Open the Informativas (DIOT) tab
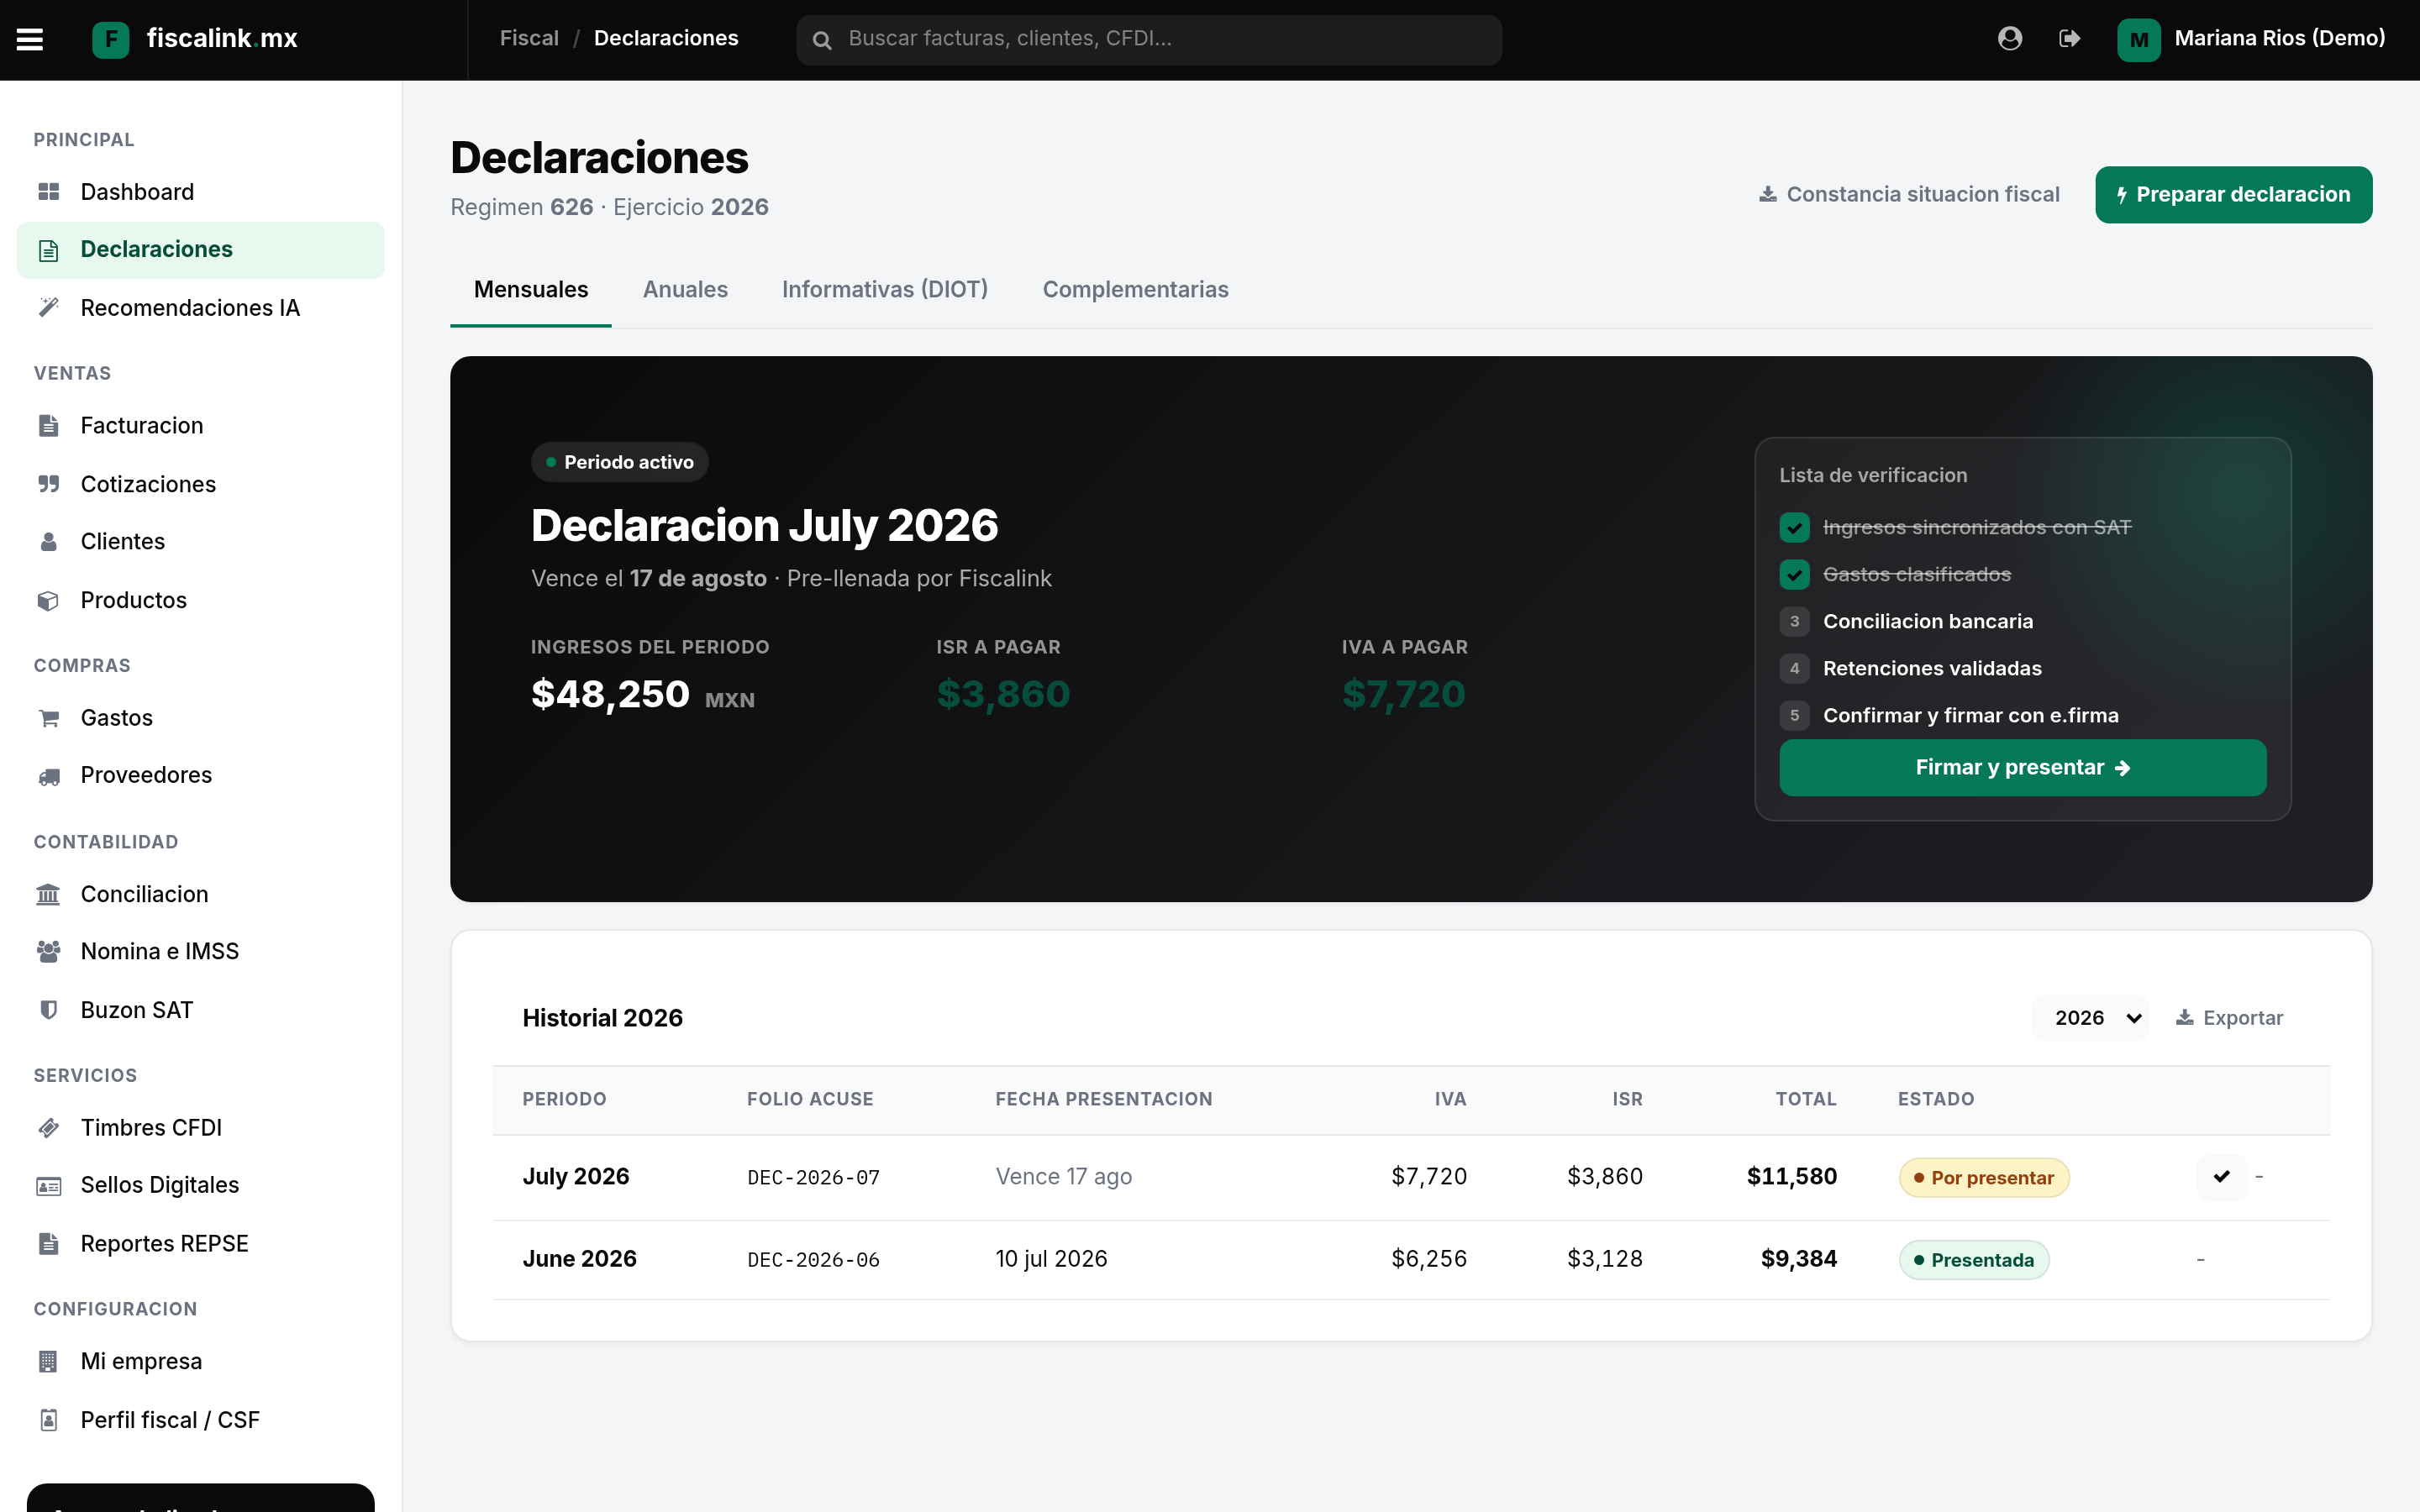2420x1512 pixels. pyautogui.click(x=885, y=290)
